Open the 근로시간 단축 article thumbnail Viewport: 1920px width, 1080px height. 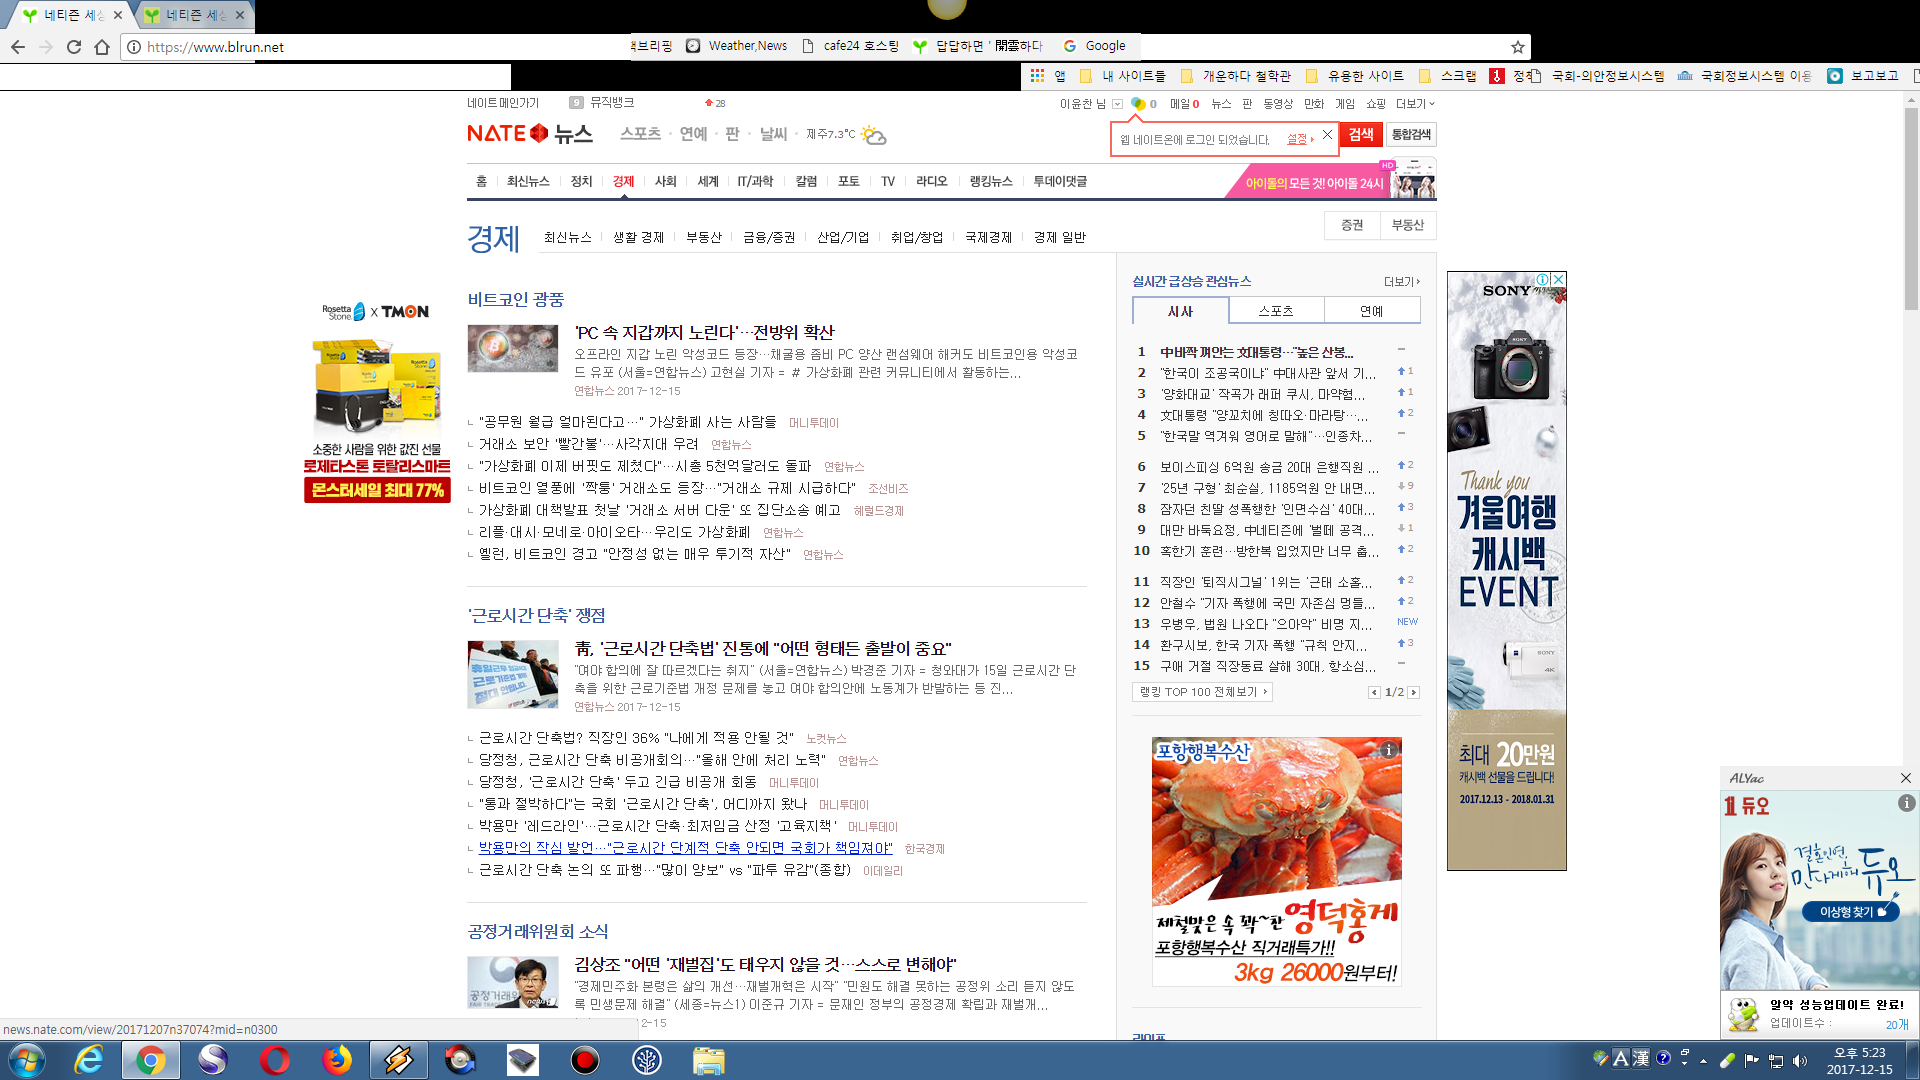[512, 674]
